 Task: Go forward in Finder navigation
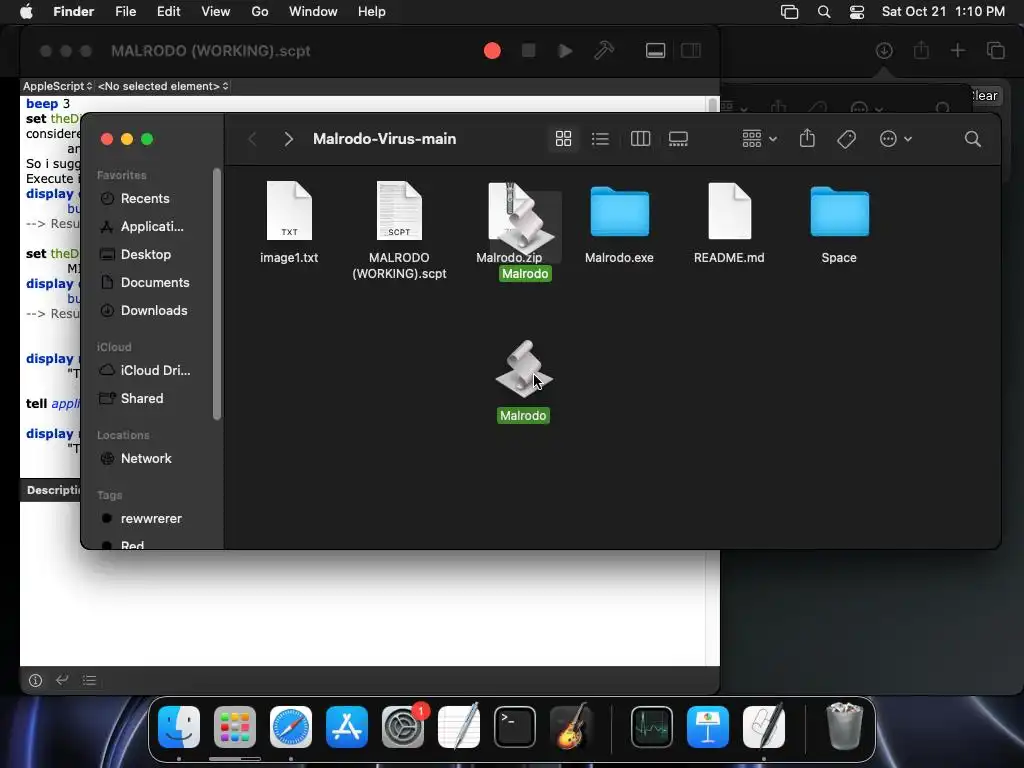click(288, 138)
